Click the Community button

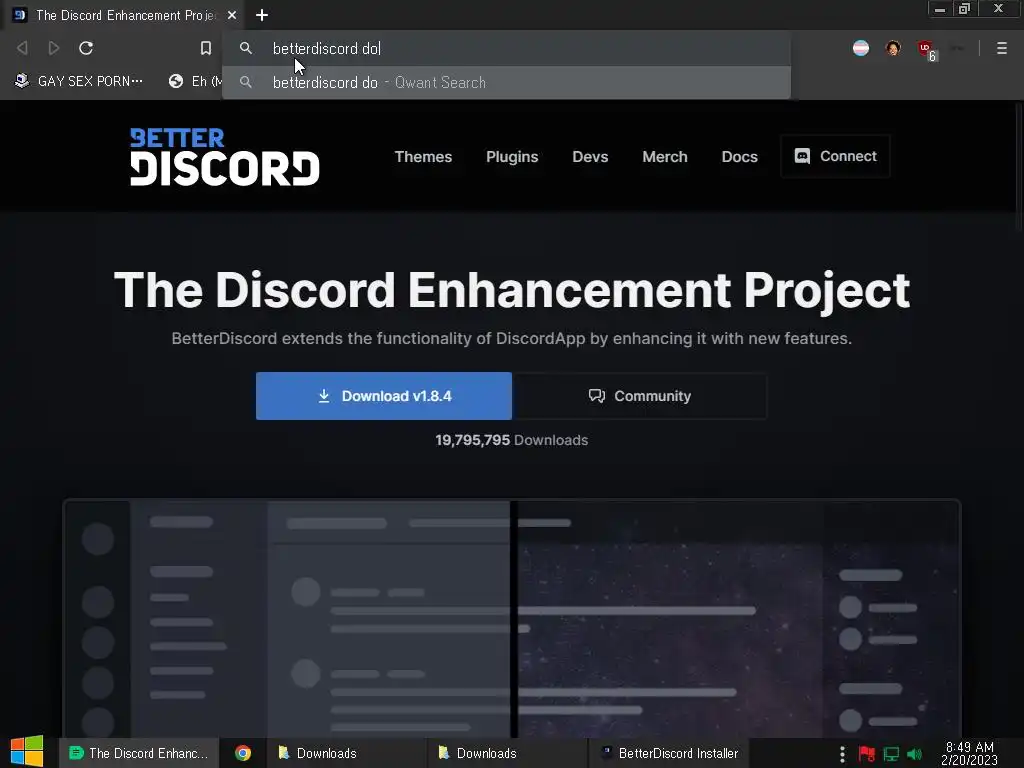coord(639,396)
